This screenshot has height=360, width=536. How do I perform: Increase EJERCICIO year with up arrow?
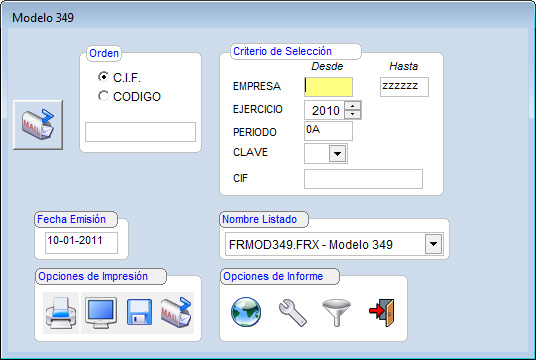point(352,106)
